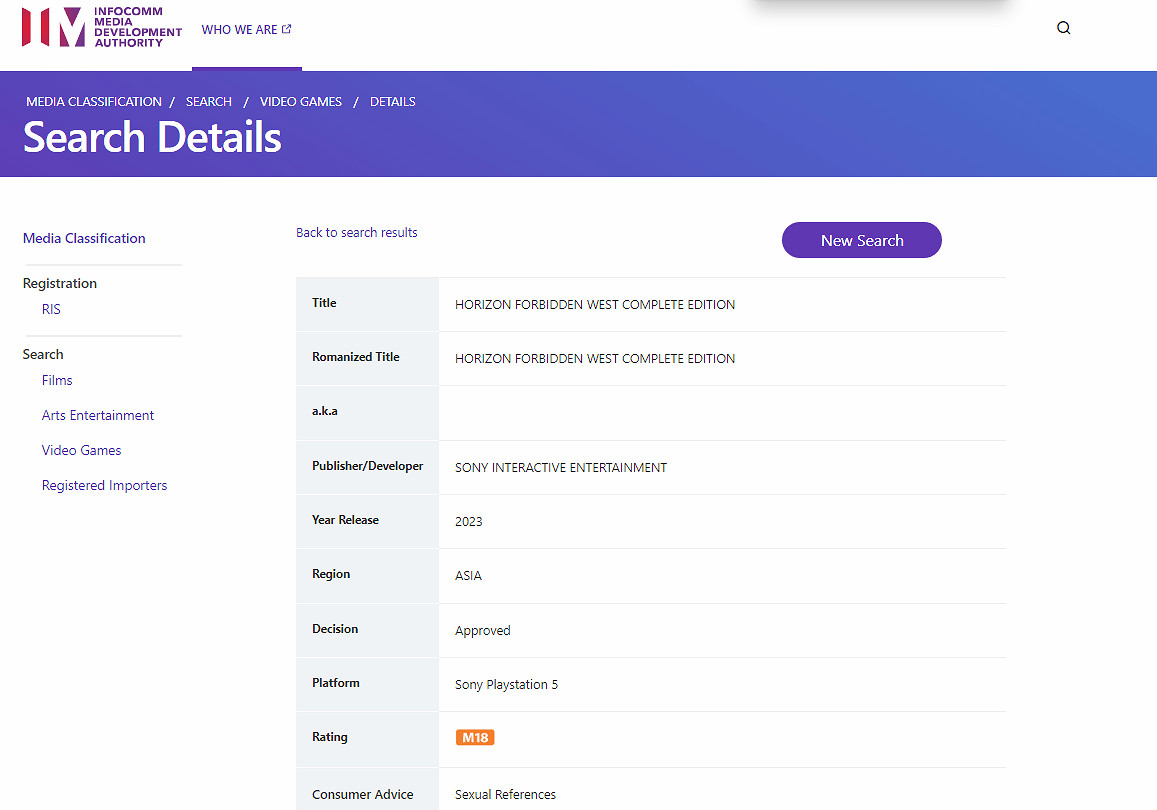The width and height of the screenshot is (1157, 810).
Task: Select Video Games in the sidebar
Action: click(81, 450)
